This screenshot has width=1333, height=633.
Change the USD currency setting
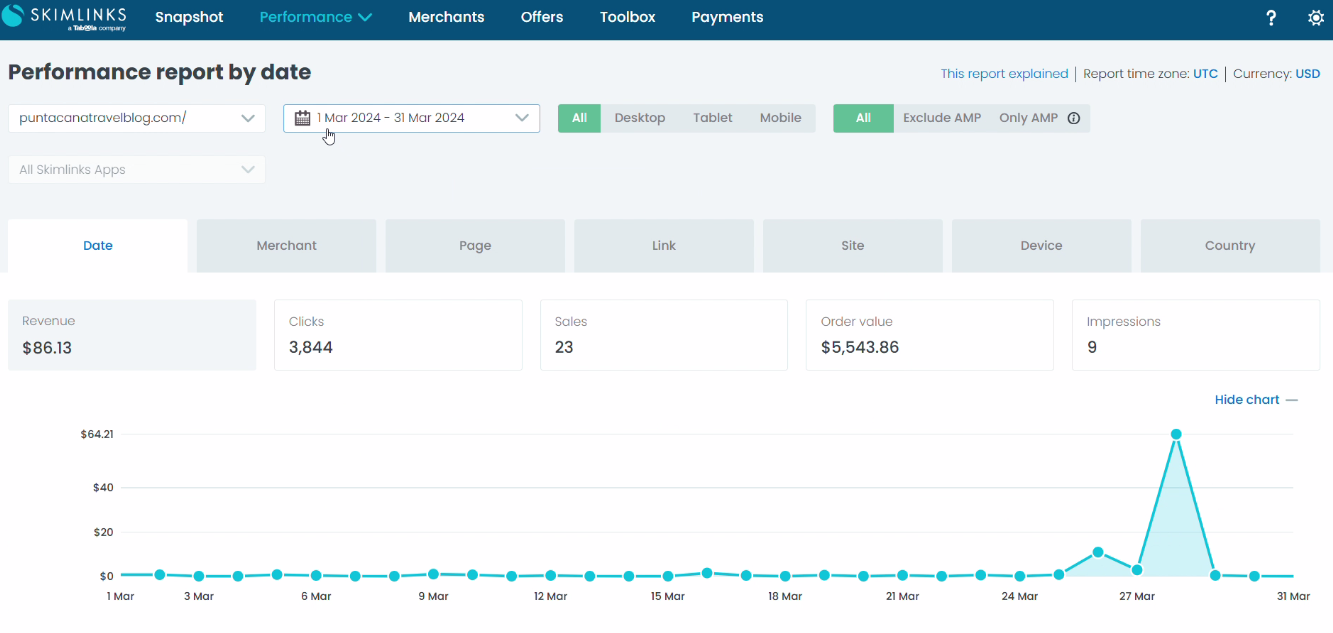1308,74
